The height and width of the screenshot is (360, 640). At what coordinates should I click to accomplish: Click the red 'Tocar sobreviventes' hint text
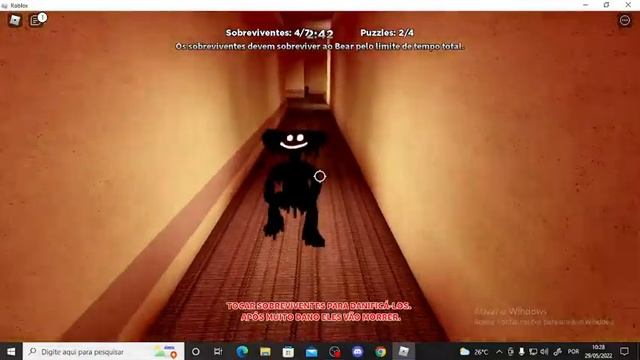[x=319, y=311]
